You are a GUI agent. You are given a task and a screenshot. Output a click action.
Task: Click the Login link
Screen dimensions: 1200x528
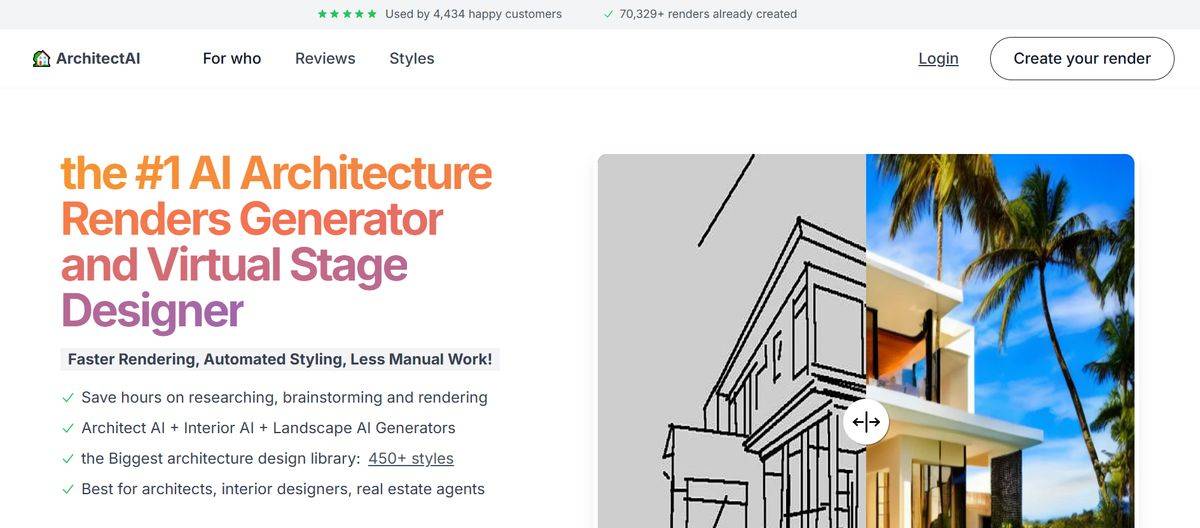click(938, 59)
